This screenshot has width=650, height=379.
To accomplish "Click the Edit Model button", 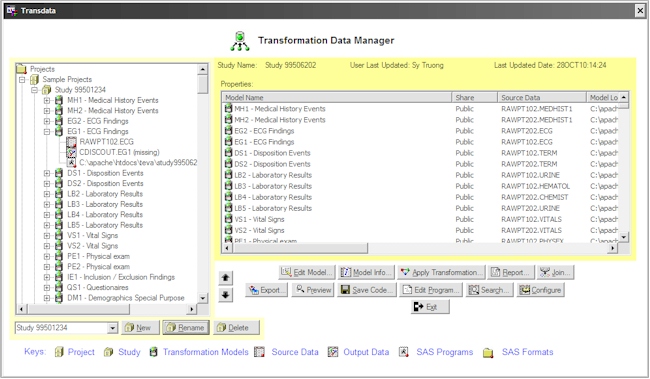I will click(x=307, y=272).
